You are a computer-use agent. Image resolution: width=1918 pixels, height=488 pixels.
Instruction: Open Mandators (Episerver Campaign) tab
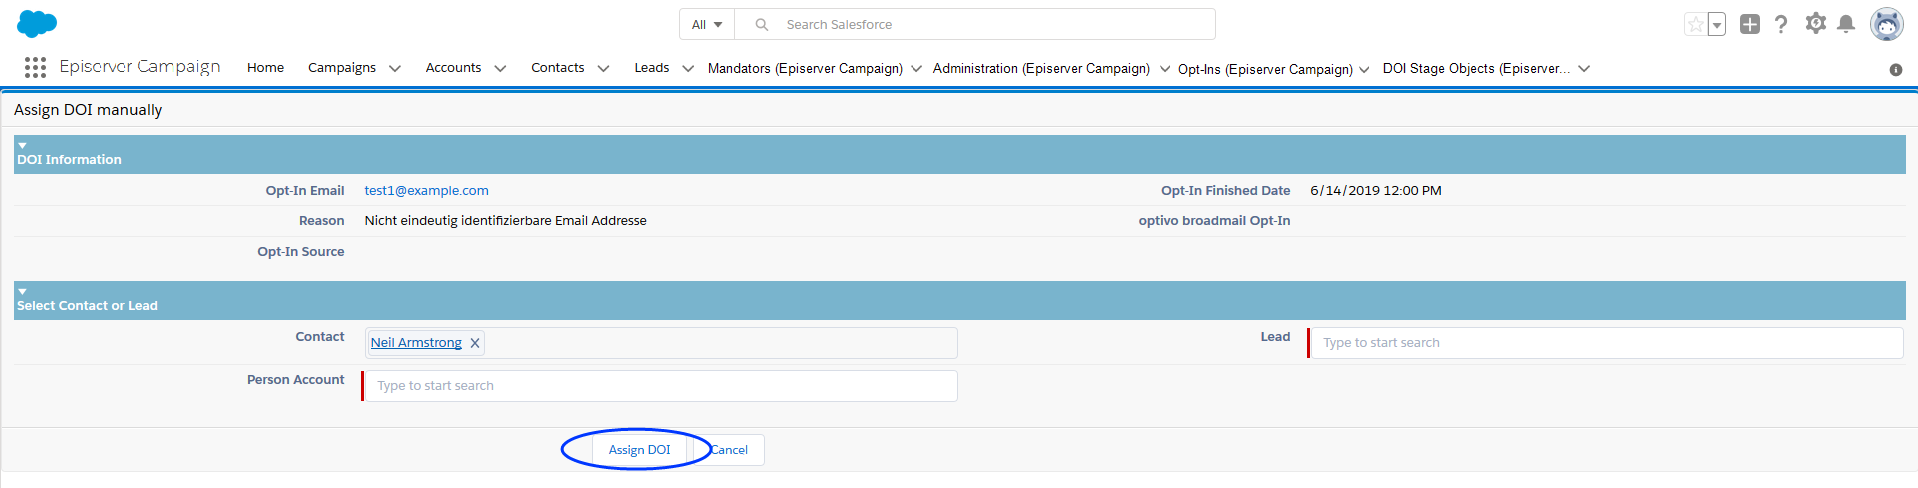[805, 68]
